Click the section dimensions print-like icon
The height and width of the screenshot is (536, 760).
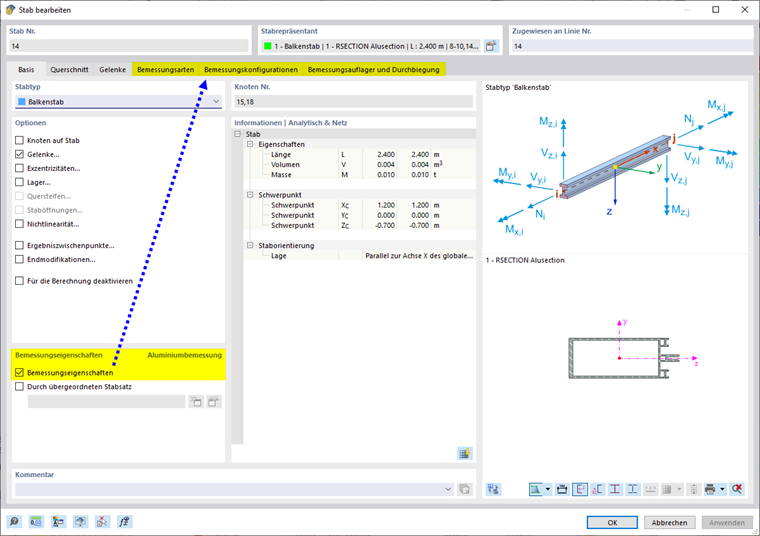562,489
